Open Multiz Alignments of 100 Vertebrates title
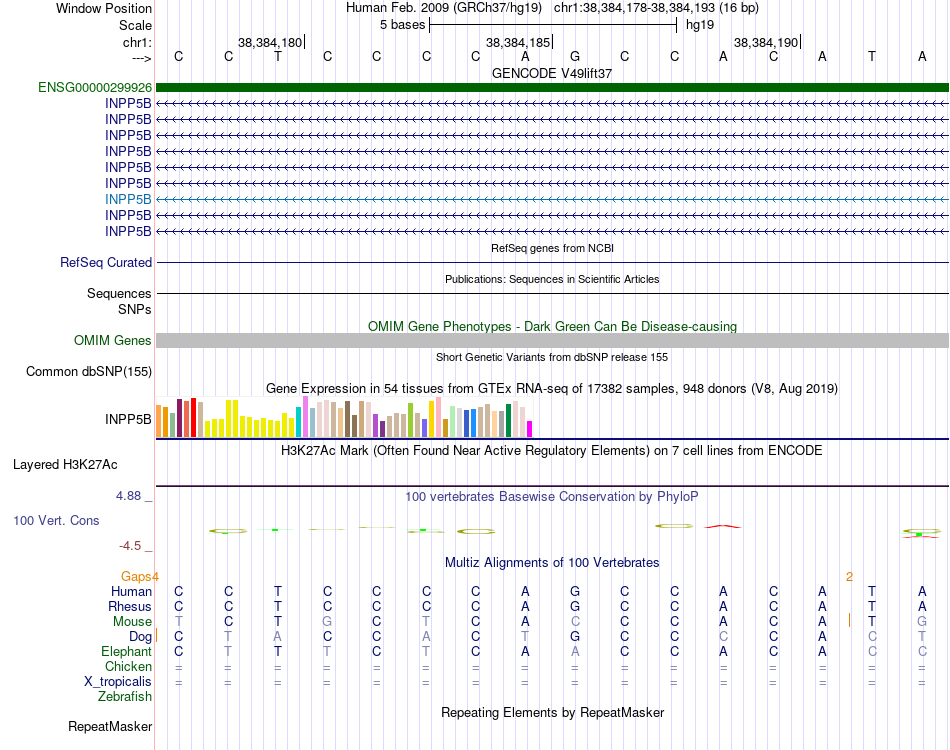The height and width of the screenshot is (750, 950). (552, 563)
